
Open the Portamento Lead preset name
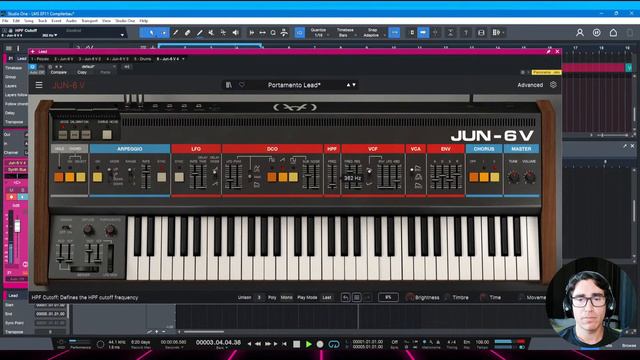294,85
